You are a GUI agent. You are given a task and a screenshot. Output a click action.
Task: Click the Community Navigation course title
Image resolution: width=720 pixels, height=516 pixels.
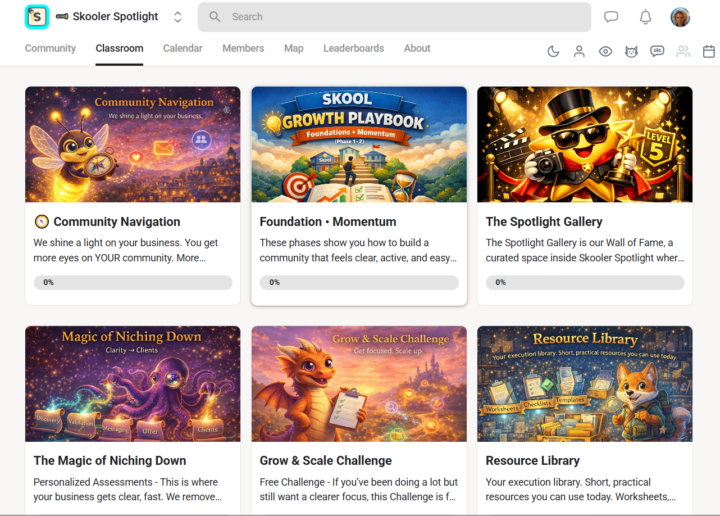click(x=117, y=222)
